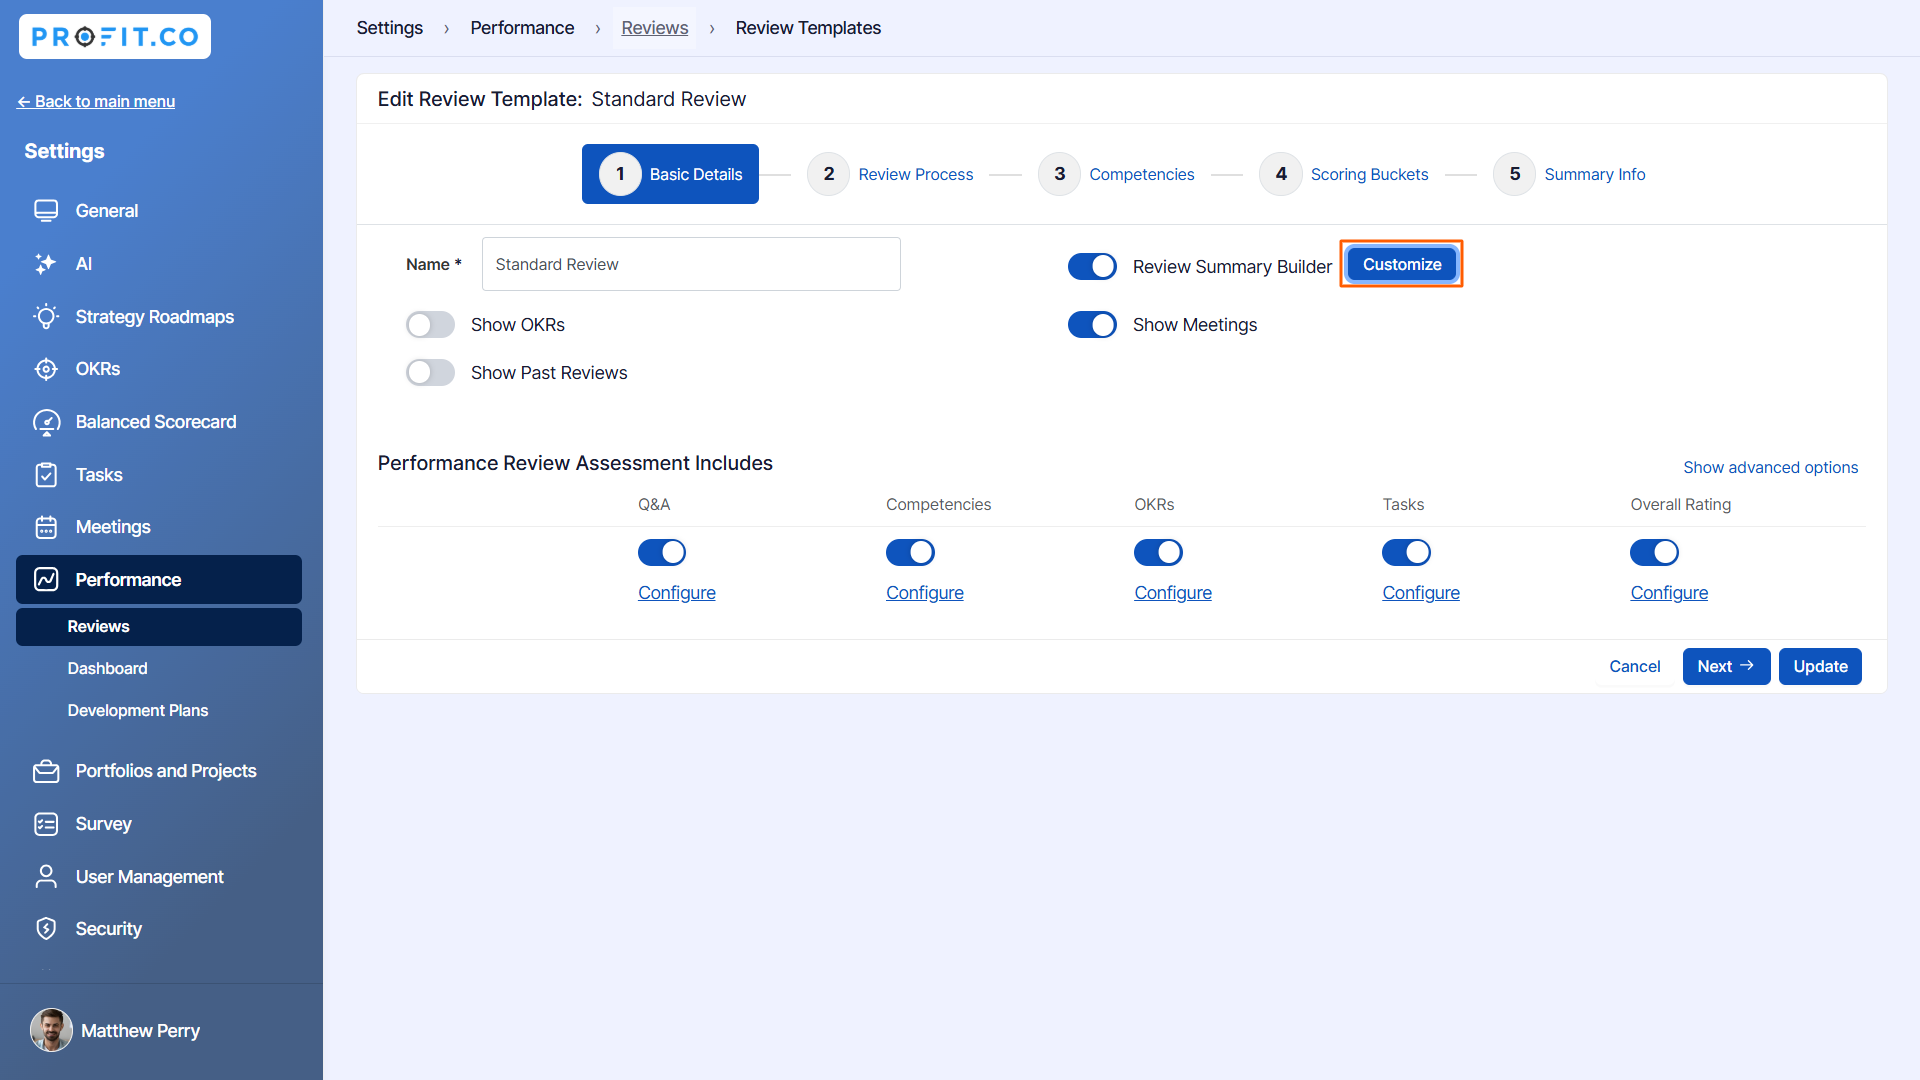This screenshot has width=1920, height=1080.
Task: Click the Meetings calendar icon
Action: coord(46,527)
